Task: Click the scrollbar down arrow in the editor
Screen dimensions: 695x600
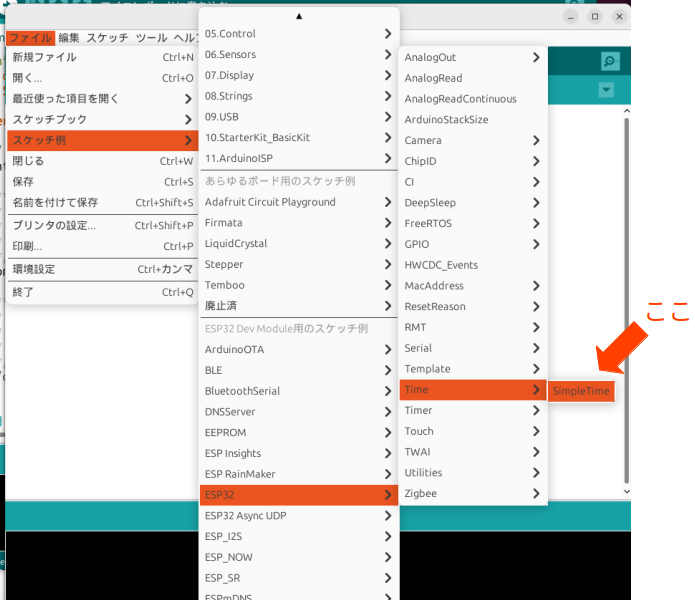Action: click(x=626, y=491)
